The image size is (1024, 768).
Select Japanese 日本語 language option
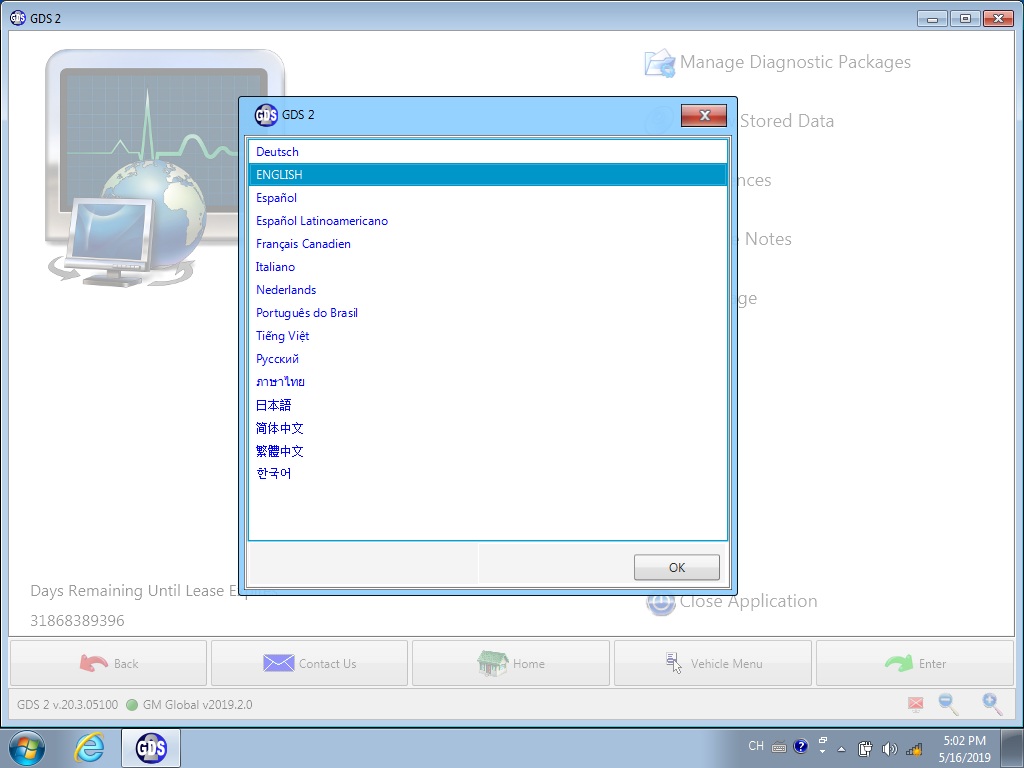[x=488, y=405]
